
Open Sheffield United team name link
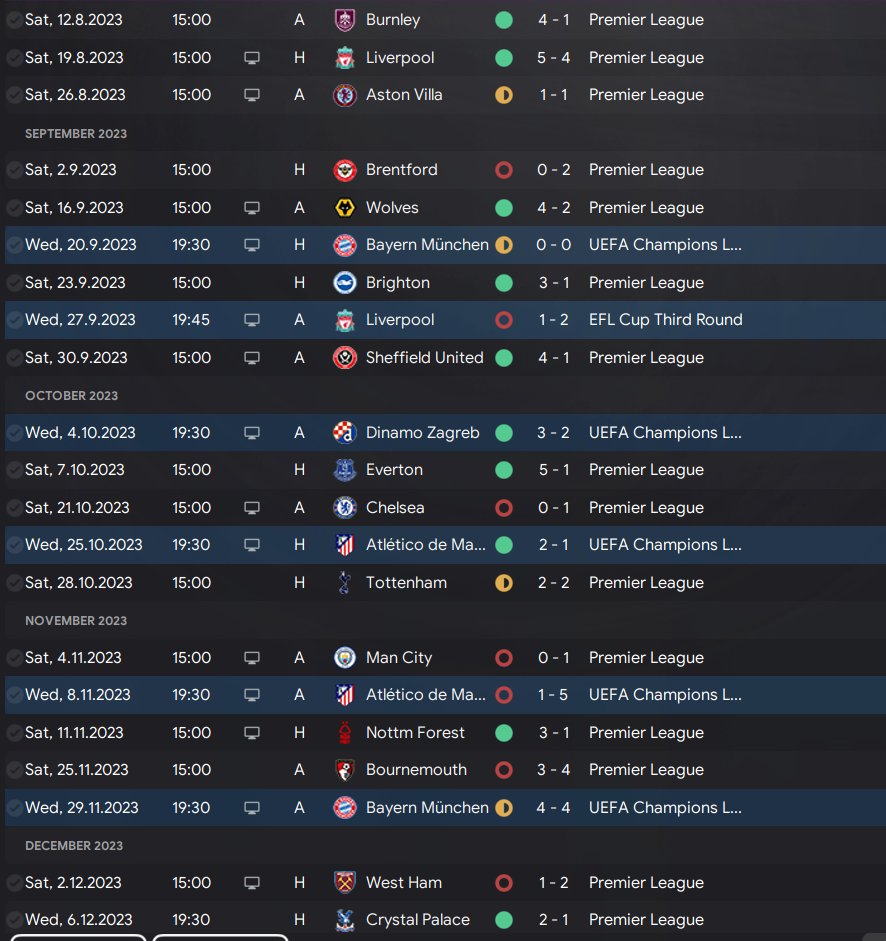pos(424,358)
